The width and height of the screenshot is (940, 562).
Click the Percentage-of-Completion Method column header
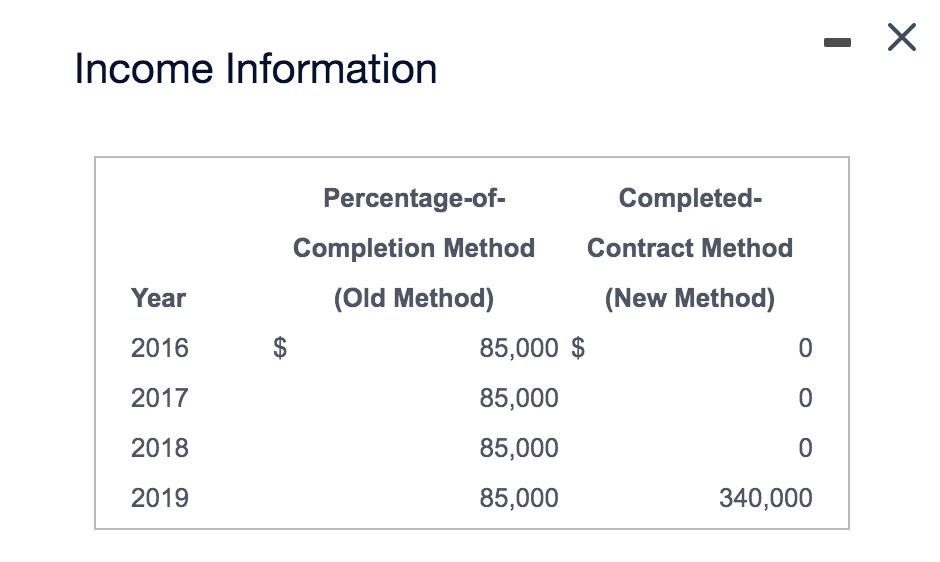click(x=414, y=248)
